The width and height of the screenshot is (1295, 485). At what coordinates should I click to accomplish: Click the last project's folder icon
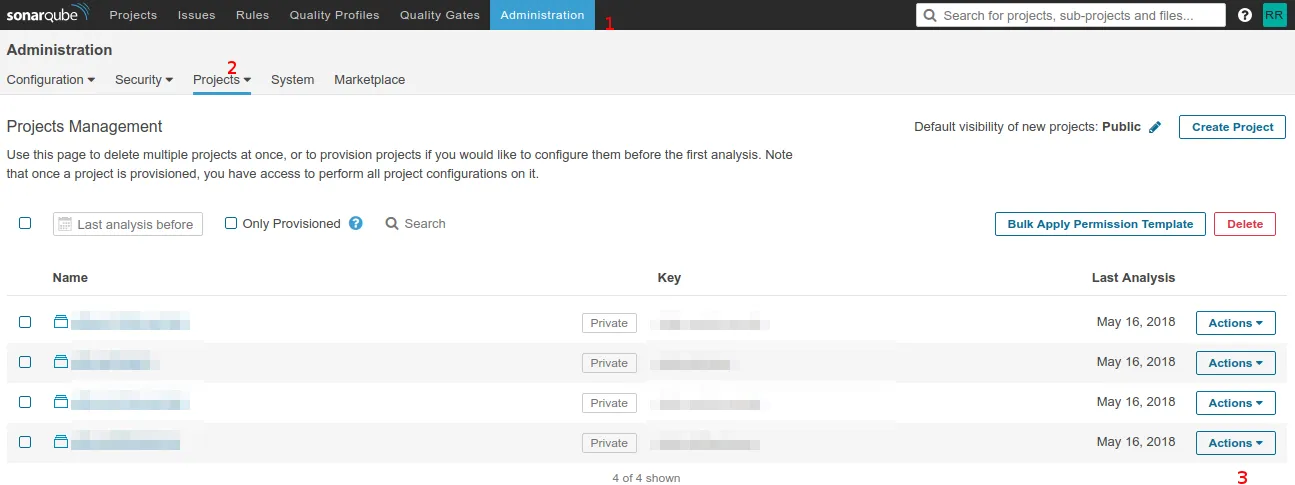(x=61, y=442)
